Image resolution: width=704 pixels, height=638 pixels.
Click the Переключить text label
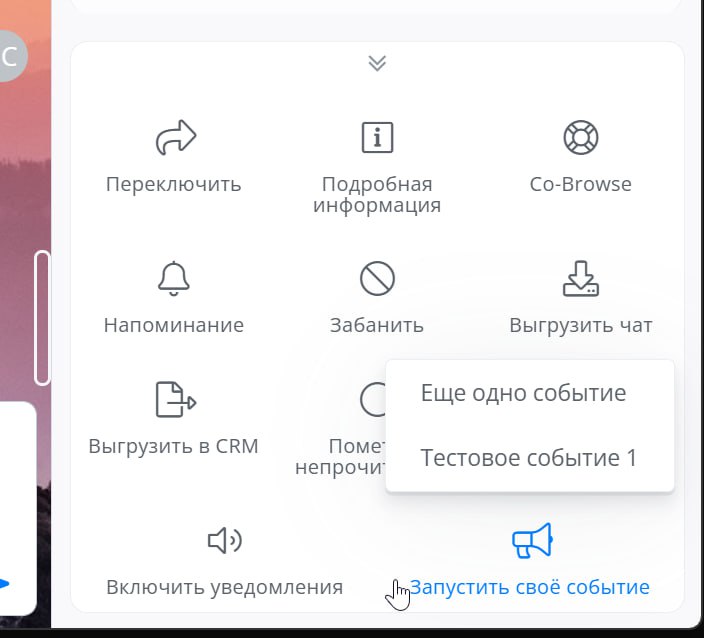click(174, 185)
